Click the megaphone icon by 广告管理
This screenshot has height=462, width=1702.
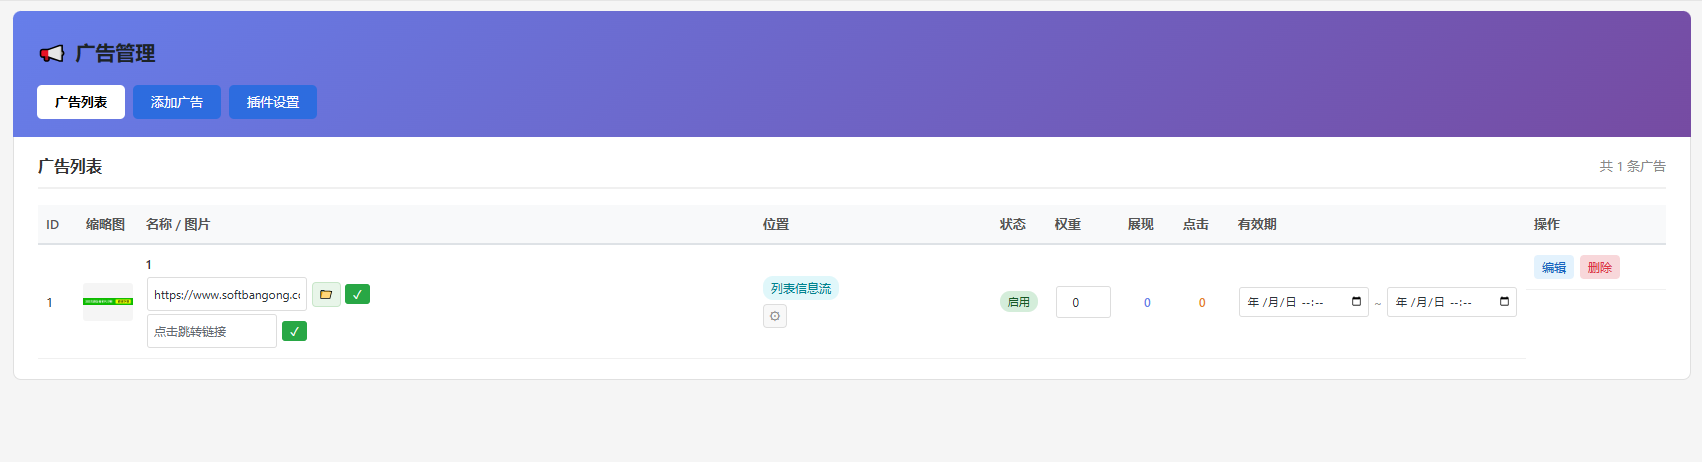(51, 53)
